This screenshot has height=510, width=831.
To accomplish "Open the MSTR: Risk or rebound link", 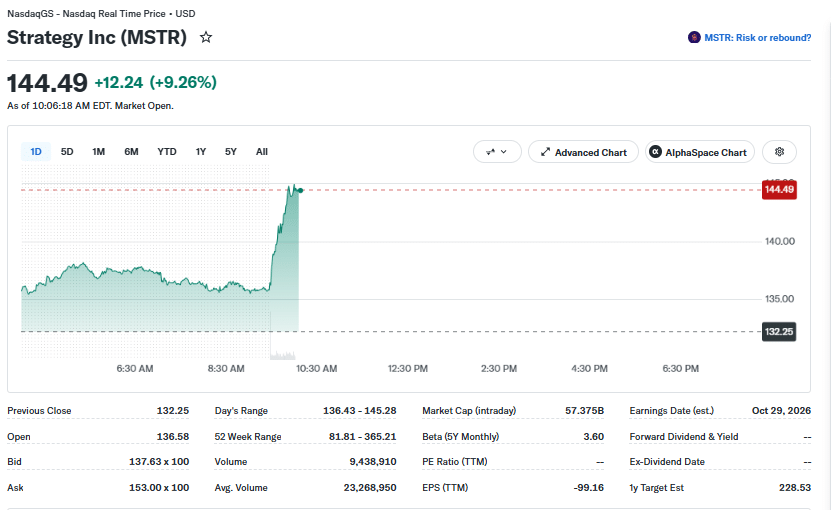I will click(757, 38).
